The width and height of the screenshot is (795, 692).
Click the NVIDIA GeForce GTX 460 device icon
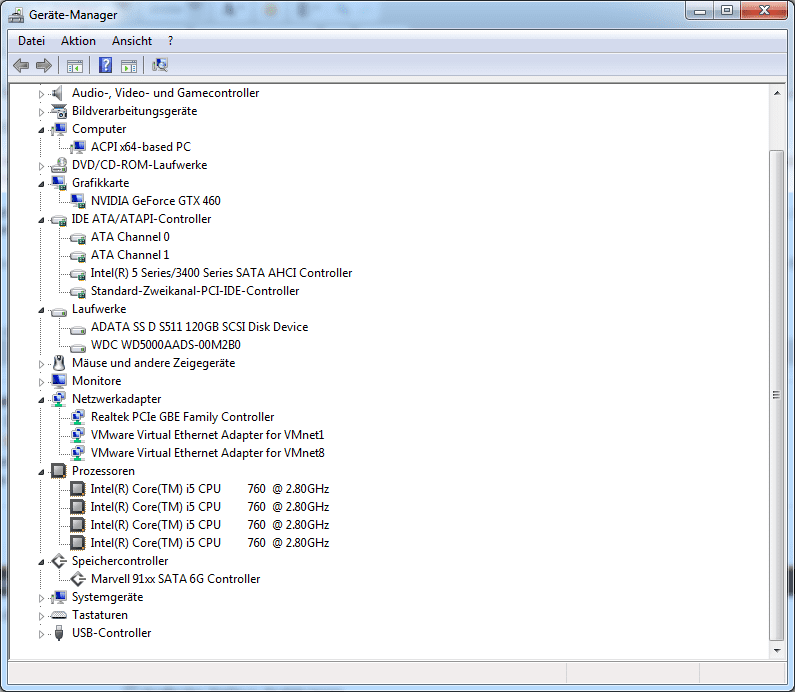tap(78, 201)
